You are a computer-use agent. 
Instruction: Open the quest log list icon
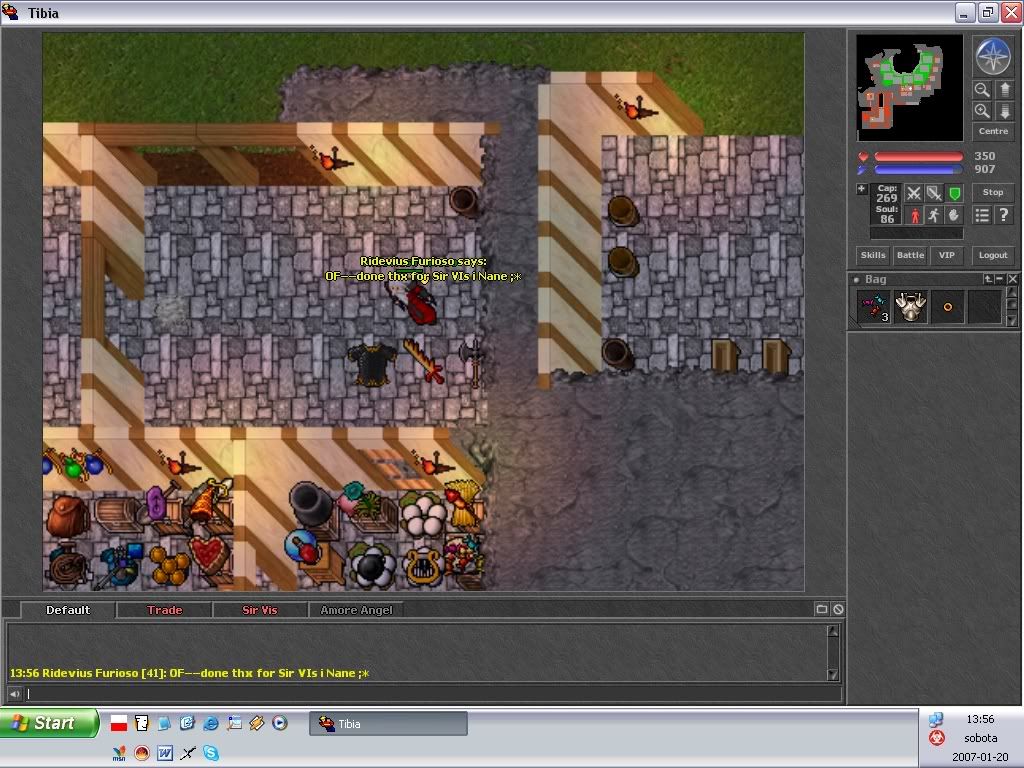982,215
